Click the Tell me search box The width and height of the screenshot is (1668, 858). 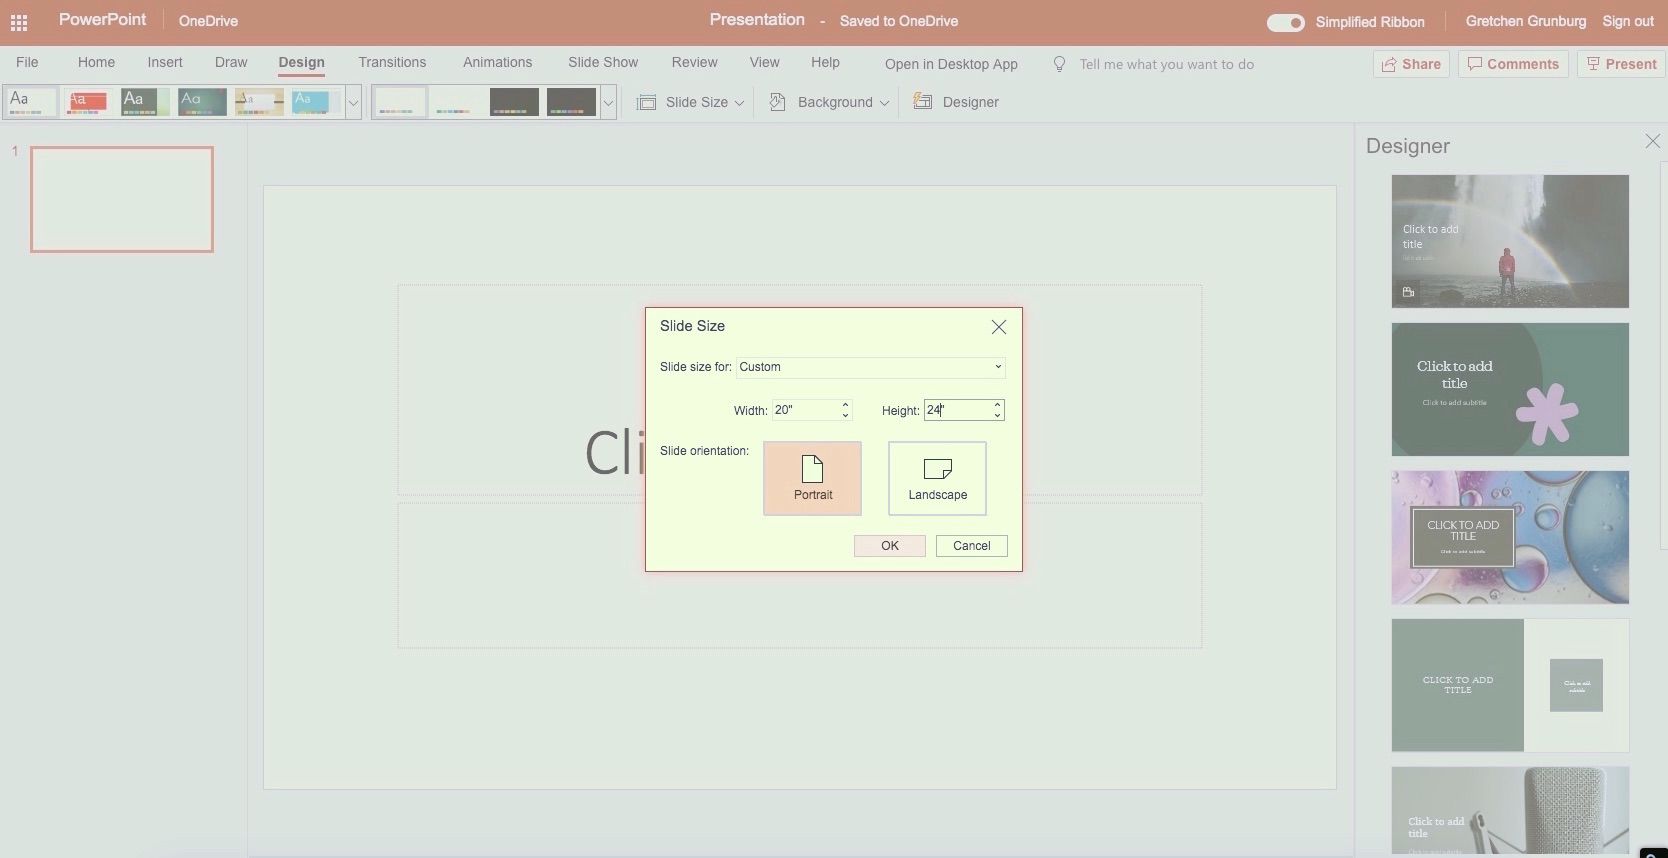1166,64
